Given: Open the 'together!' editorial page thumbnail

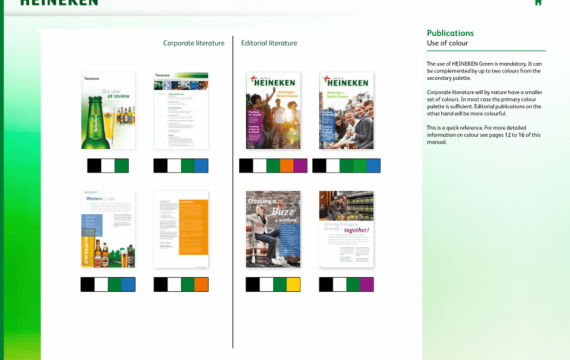Looking at the screenshot, I should (x=346, y=229).
